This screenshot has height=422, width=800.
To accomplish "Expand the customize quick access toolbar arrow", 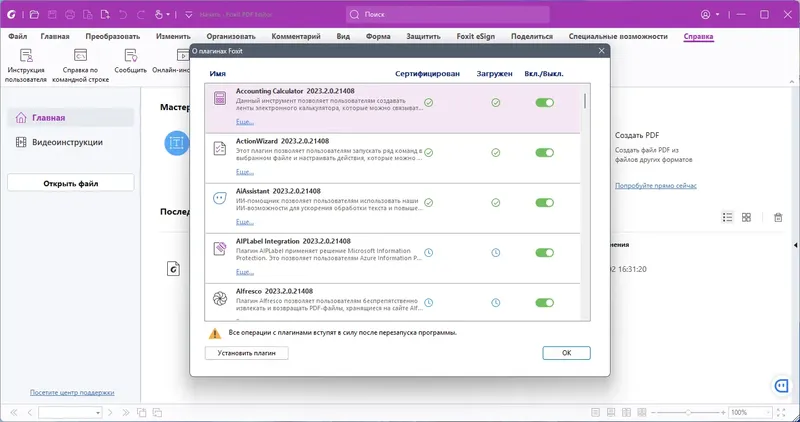I will tap(188, 15).
